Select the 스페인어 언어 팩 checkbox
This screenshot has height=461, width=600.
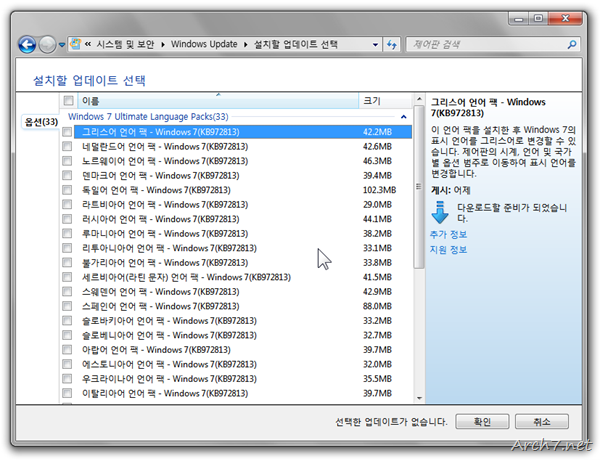(68, 306)
